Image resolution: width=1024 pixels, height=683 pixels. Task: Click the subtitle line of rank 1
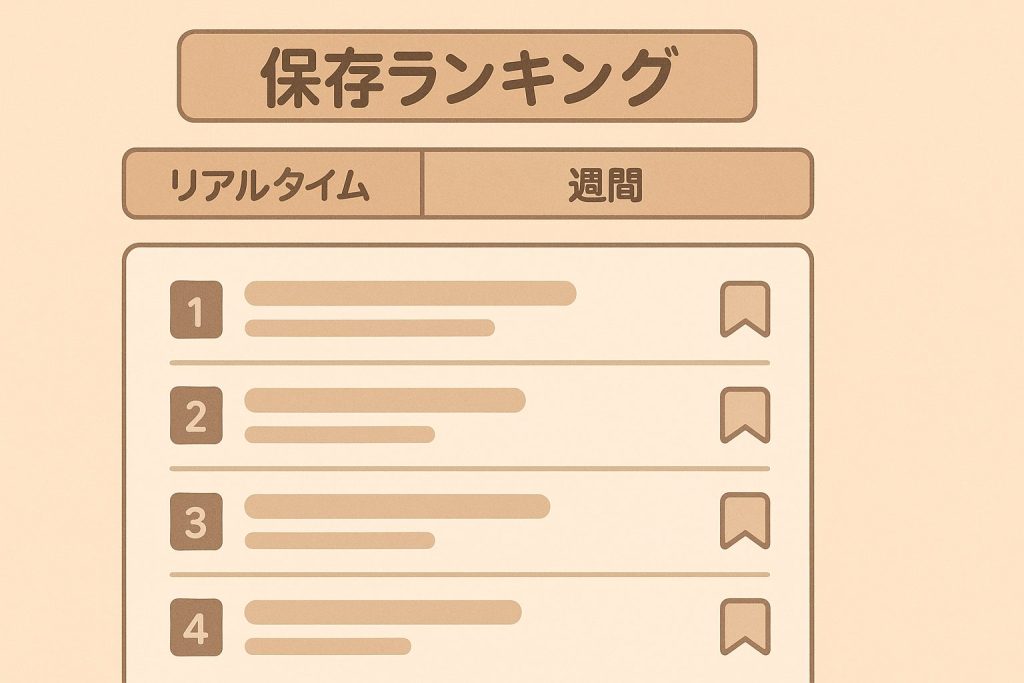(370, 328)
